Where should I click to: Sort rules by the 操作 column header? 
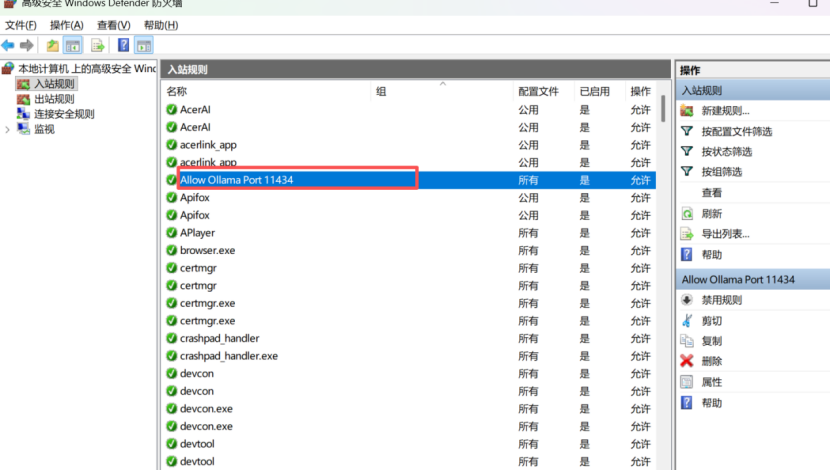[x=640, y=91]
